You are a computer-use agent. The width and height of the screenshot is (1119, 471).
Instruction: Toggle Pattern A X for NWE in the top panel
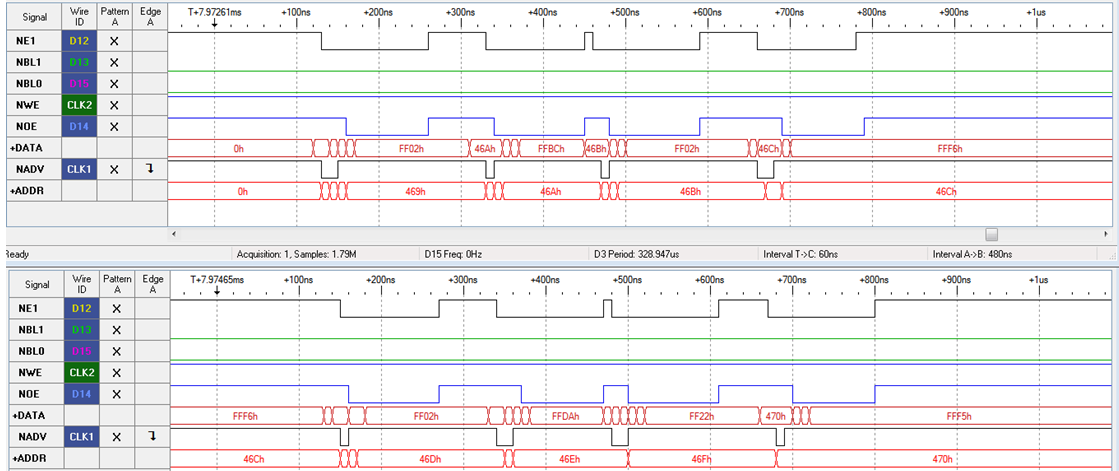113,106
